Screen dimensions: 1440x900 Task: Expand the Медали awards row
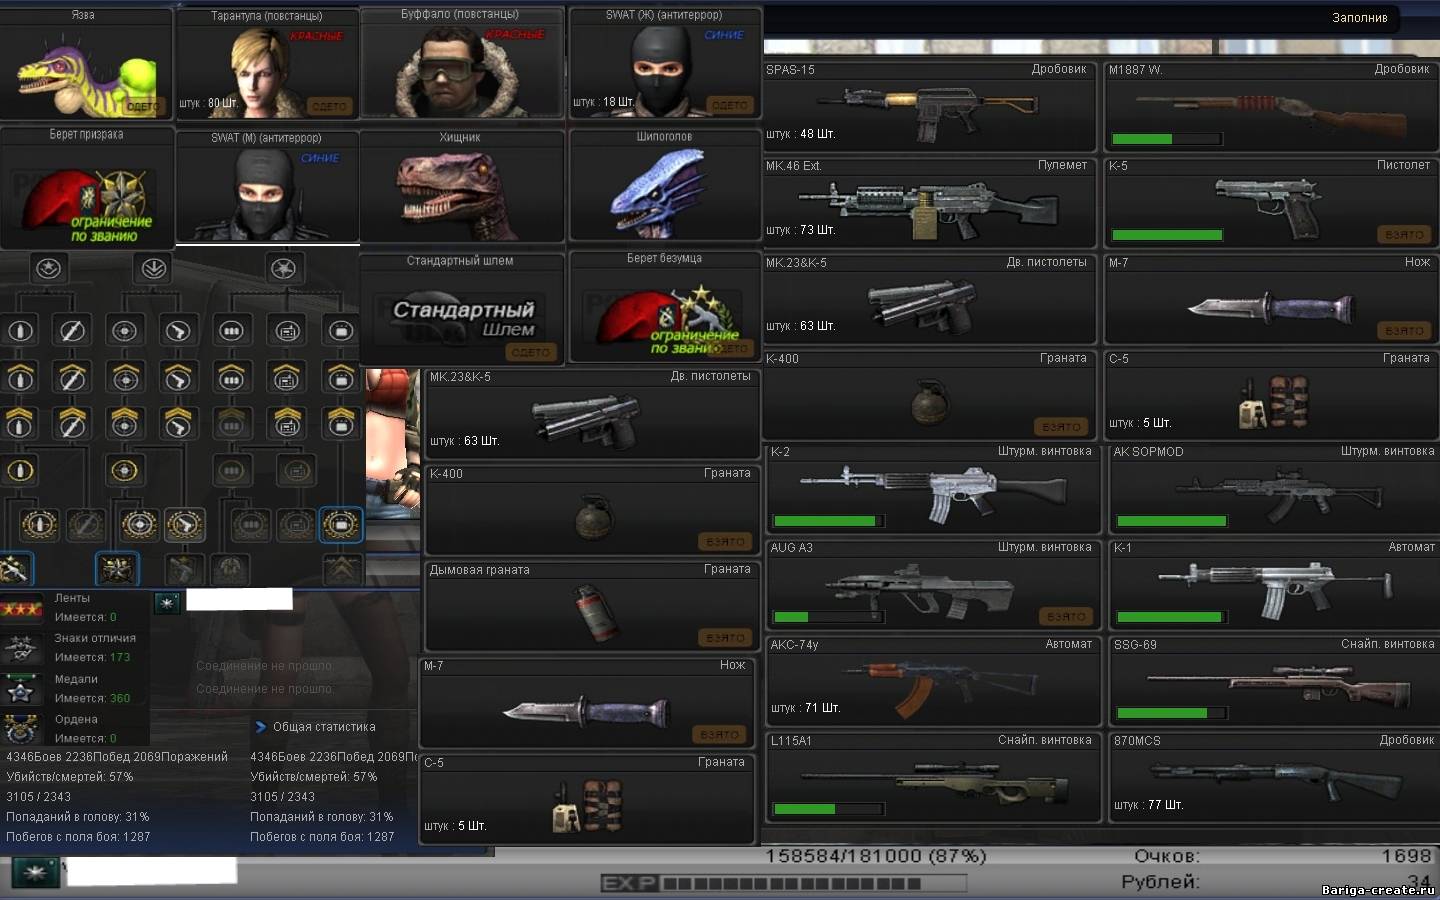coord(75,688)
